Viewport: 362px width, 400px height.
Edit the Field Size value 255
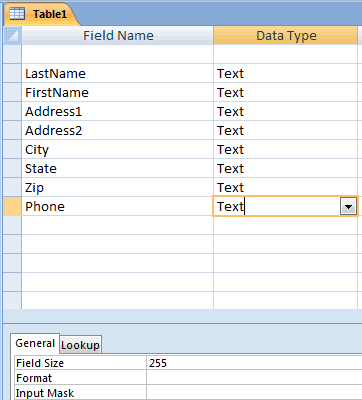(x=254, y=363)
